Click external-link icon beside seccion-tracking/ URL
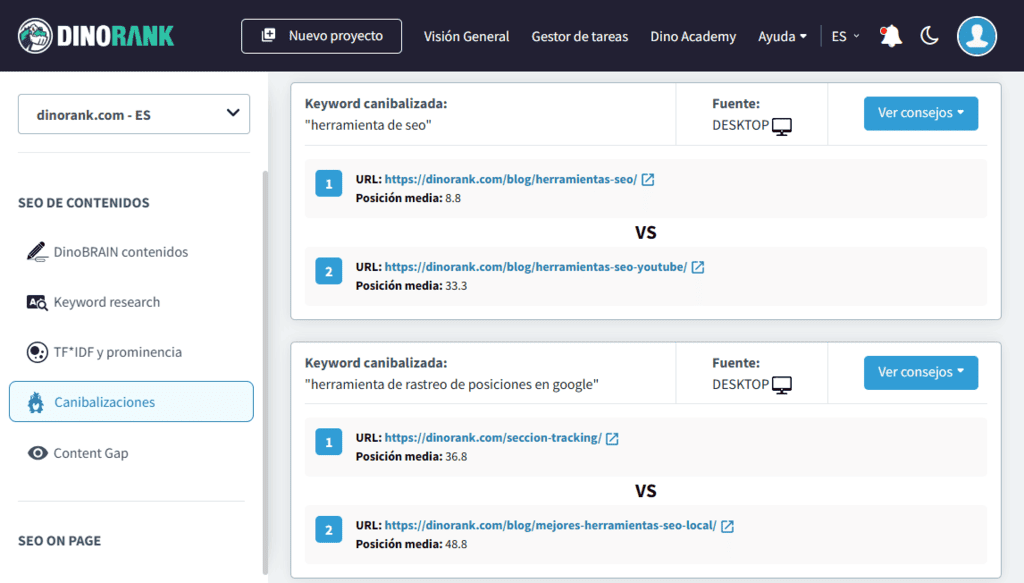The image size is (1024, 583). (612, 439)
